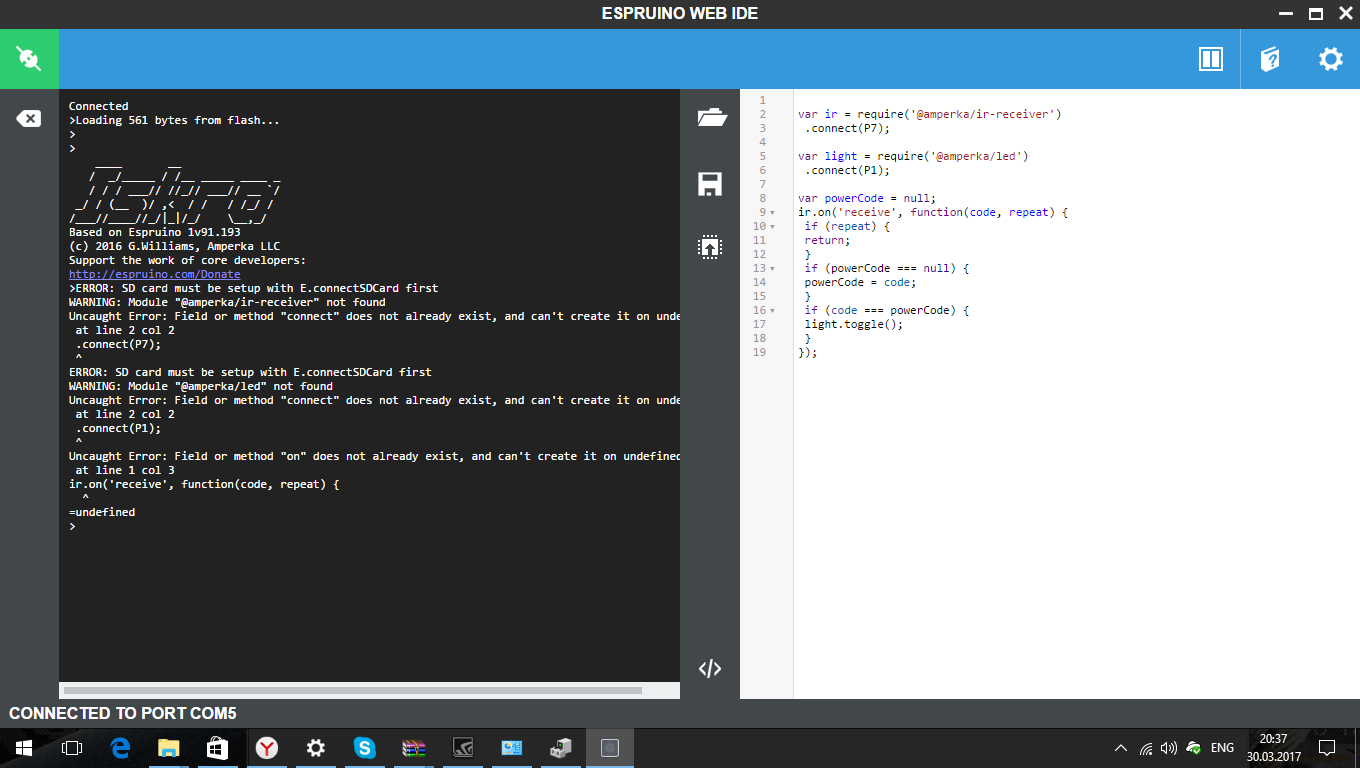Click 'CONNECTED TO PORT COM5' status text
The image size is (1360, 768).
[123, 714]
